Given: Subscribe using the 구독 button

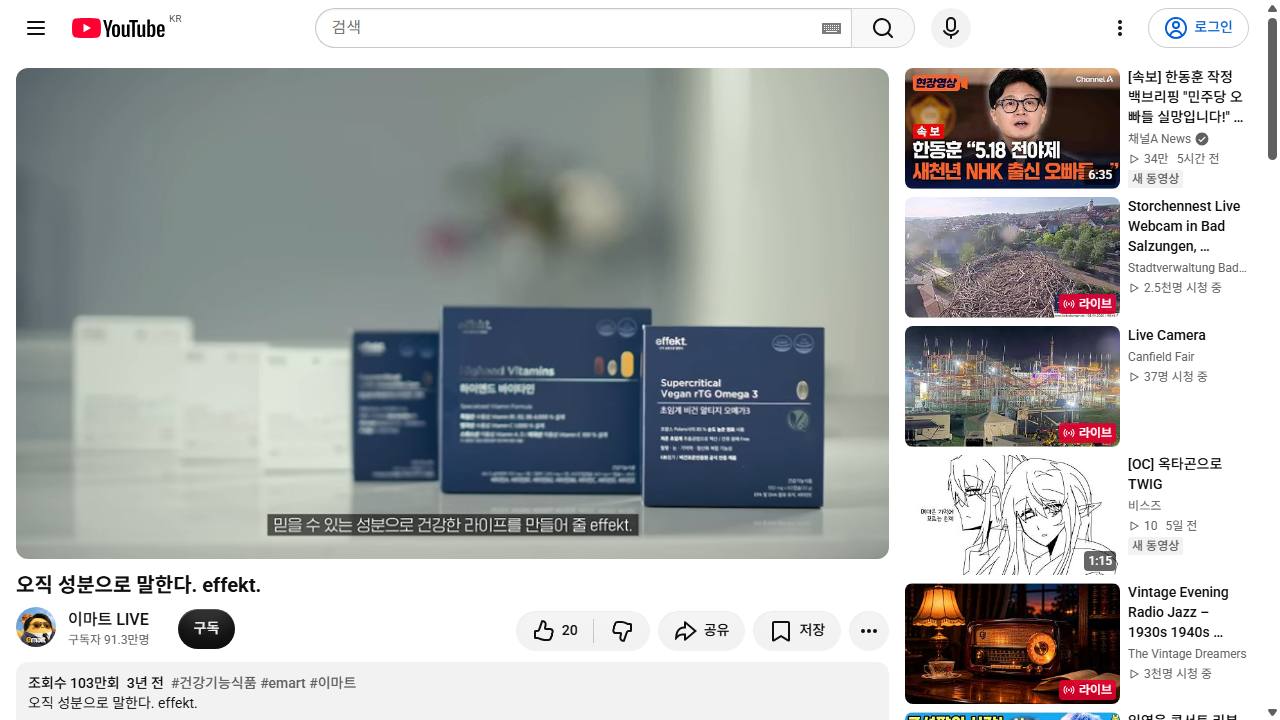Looking at the screenshot, I should [206, 628].
